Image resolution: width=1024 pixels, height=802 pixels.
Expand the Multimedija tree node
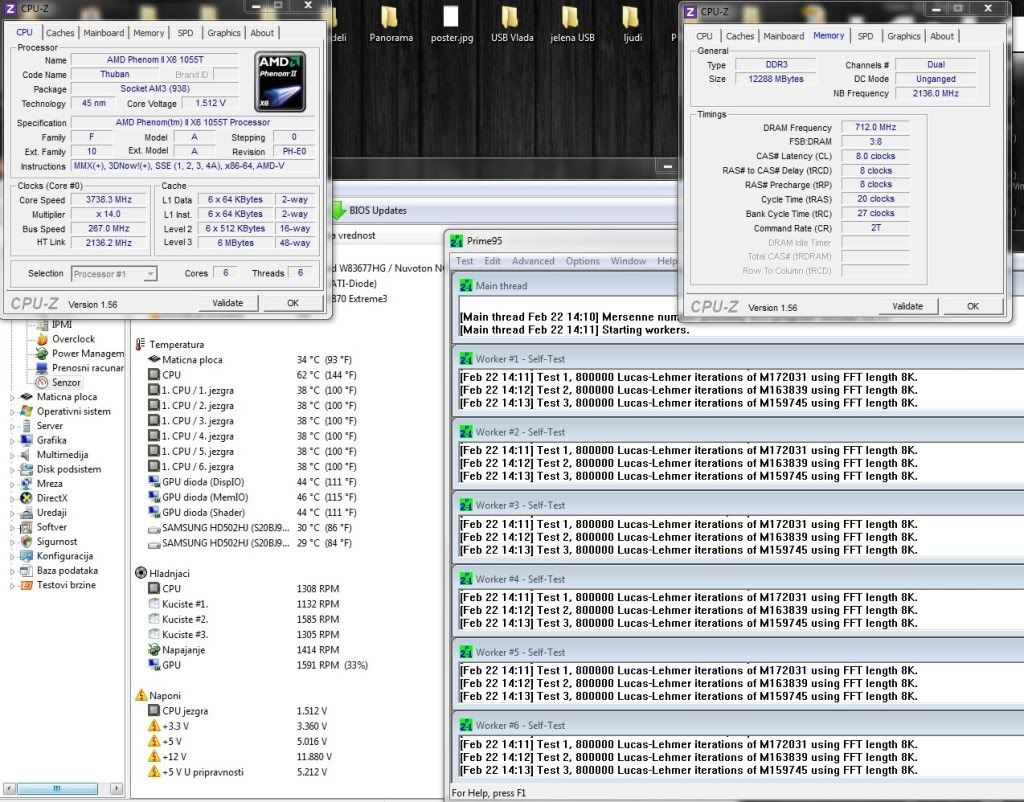point(12,455)
